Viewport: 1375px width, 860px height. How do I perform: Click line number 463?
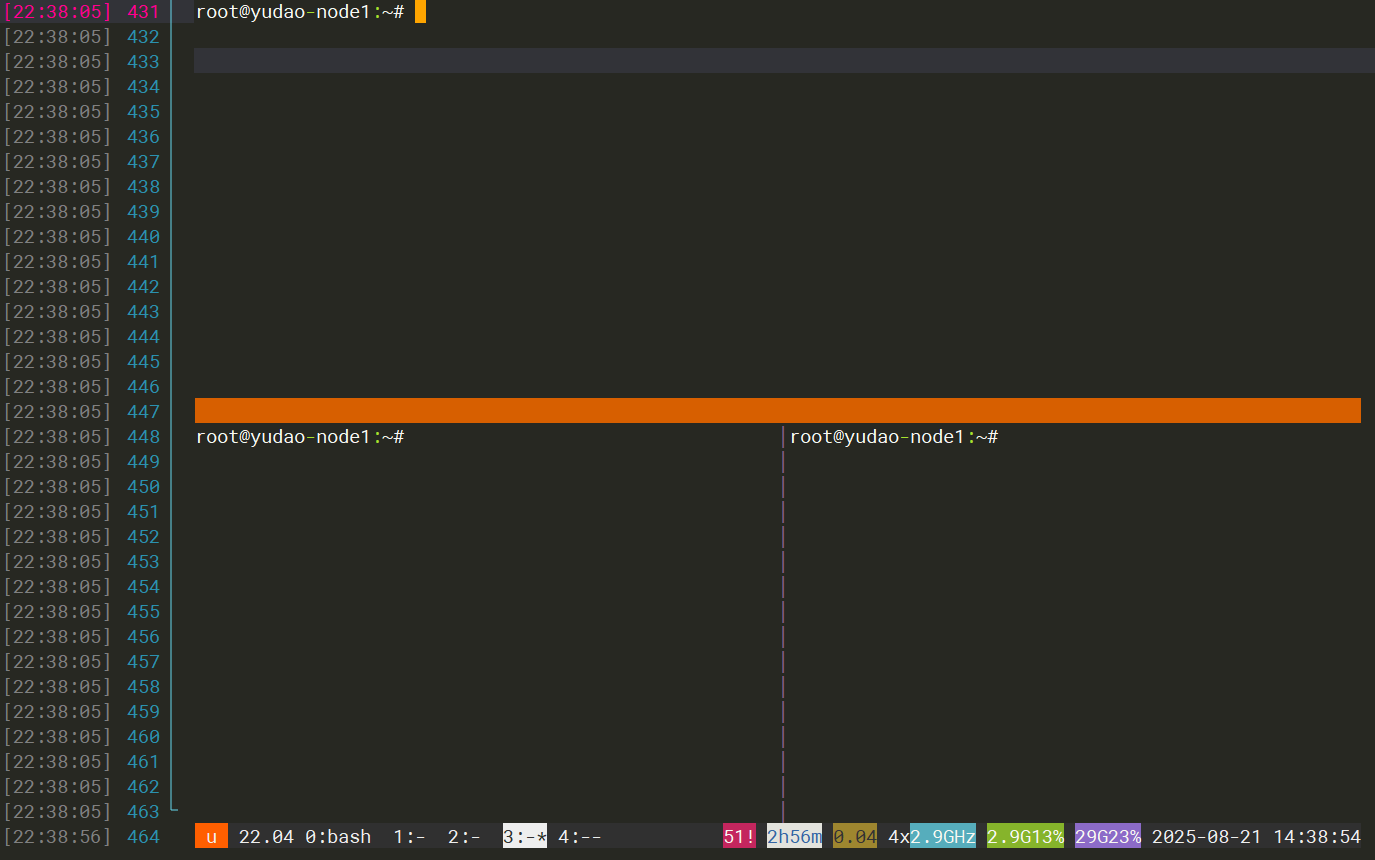point(143,812)
